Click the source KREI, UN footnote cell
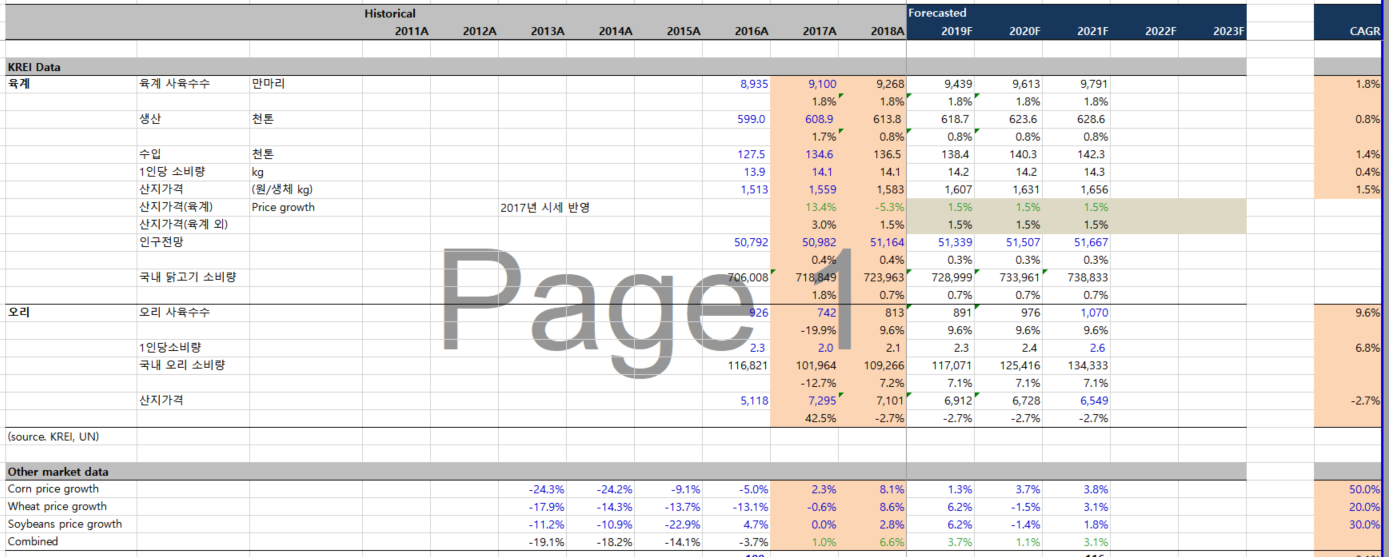Viewport: 1389px width, 557px height. (x=53, y=437)
